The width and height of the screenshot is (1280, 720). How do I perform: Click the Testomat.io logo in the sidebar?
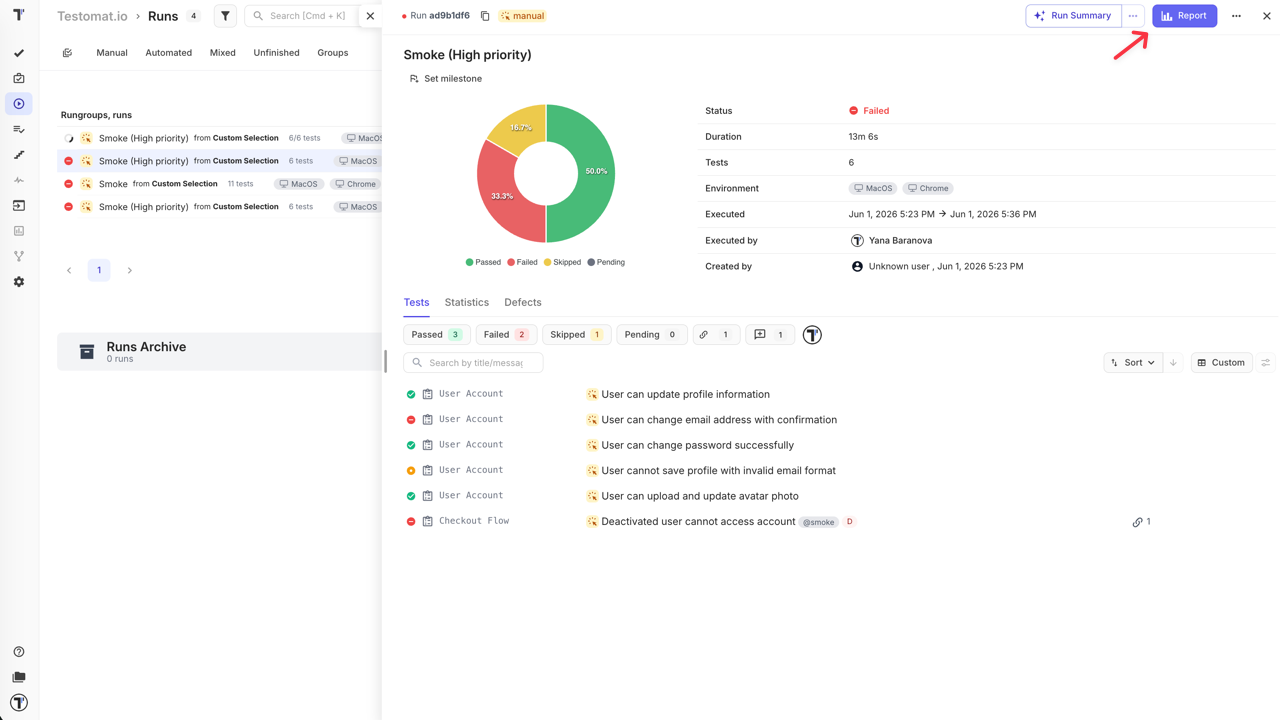tap(19, 15)
